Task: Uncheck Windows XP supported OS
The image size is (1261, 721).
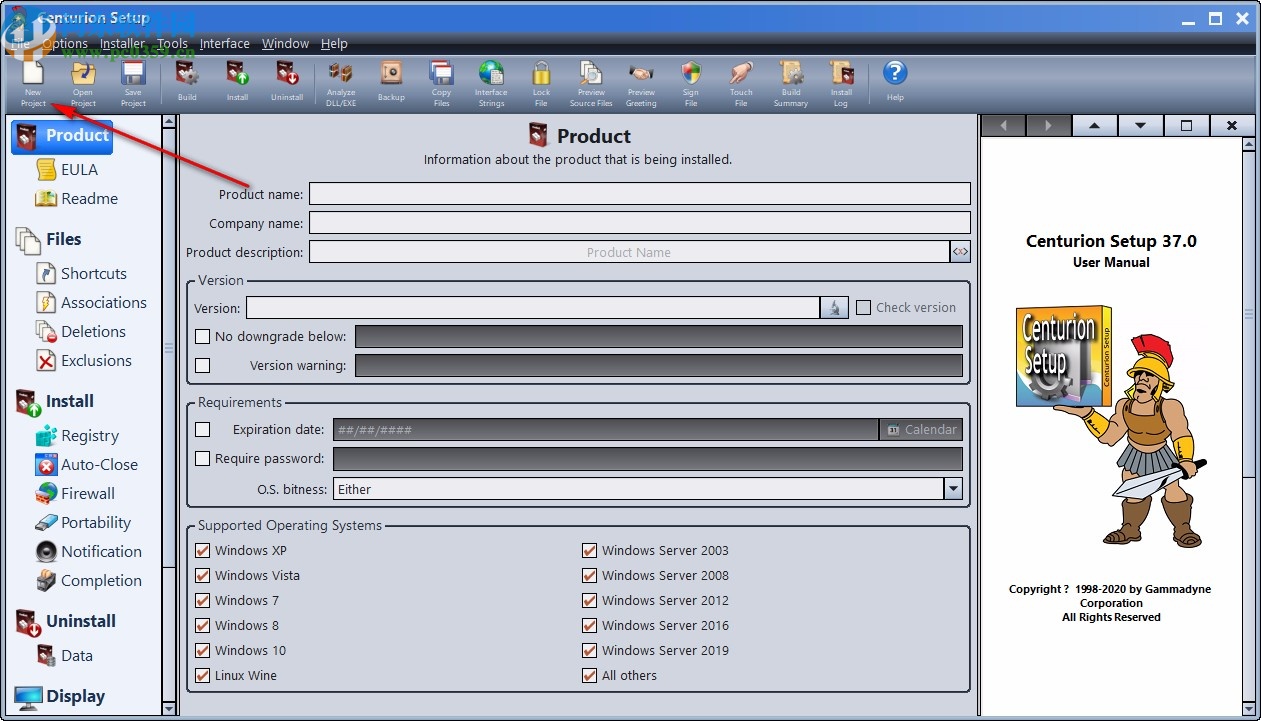Action: [x=203, y=551]
